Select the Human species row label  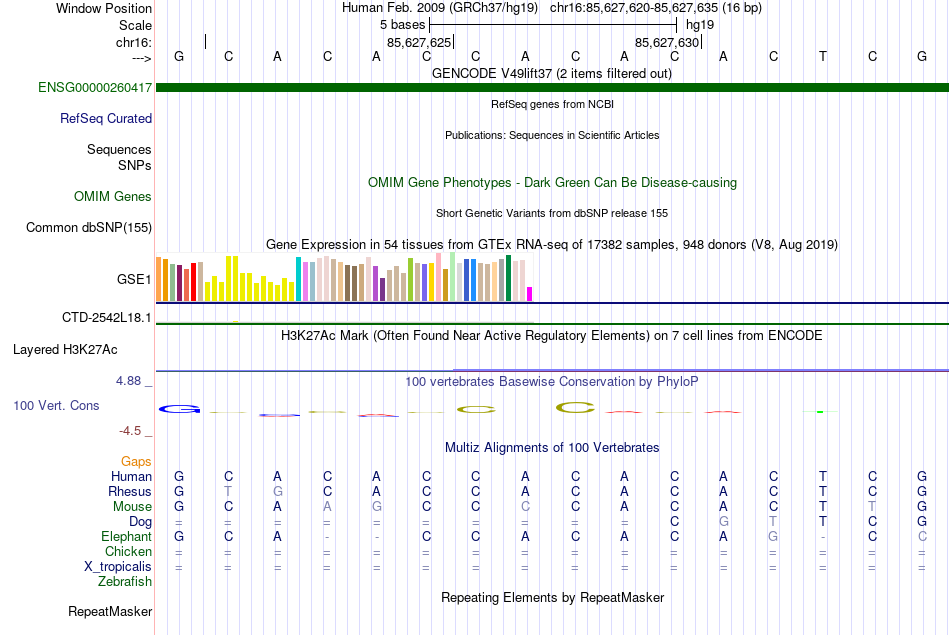click(x=131, y=476)
